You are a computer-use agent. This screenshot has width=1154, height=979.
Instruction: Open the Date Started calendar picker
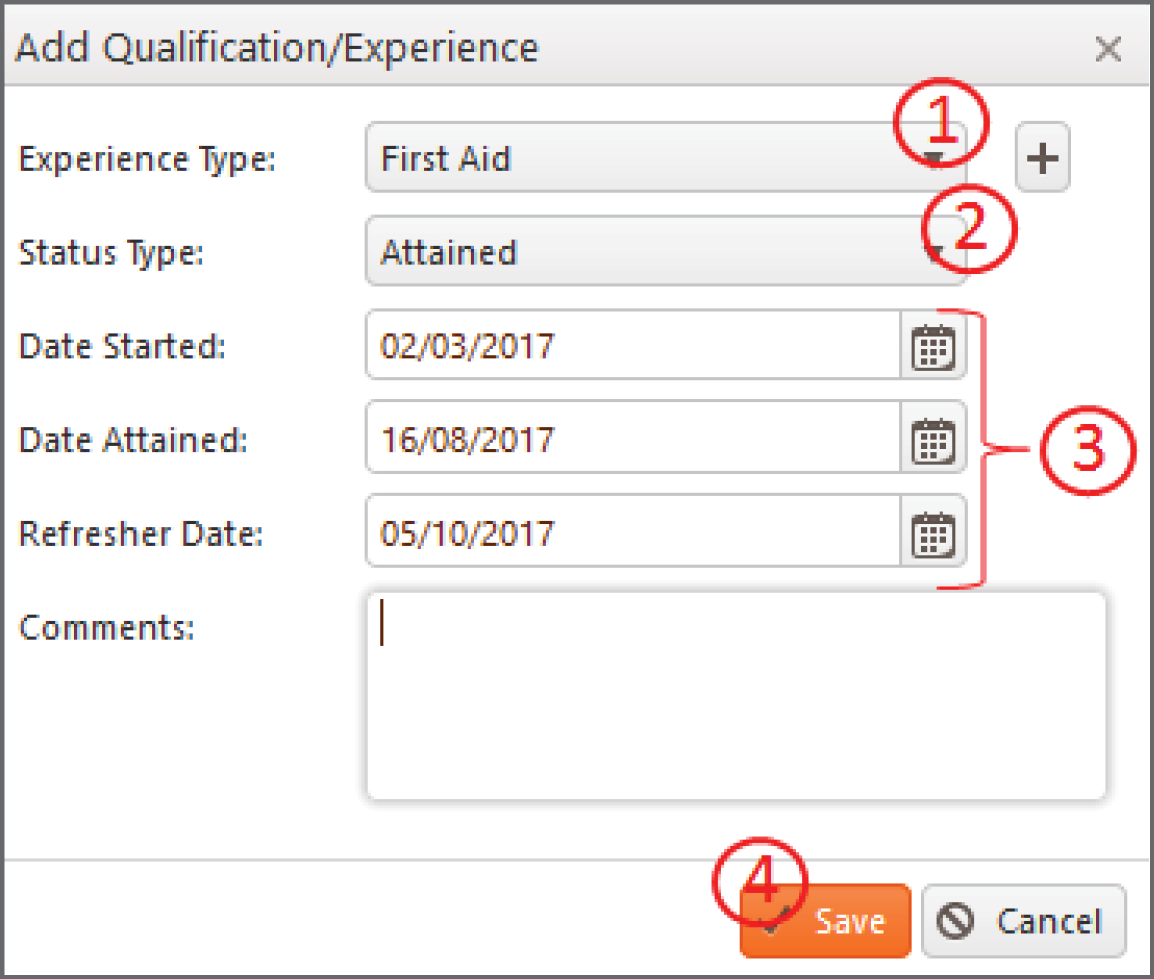[932, 346]
